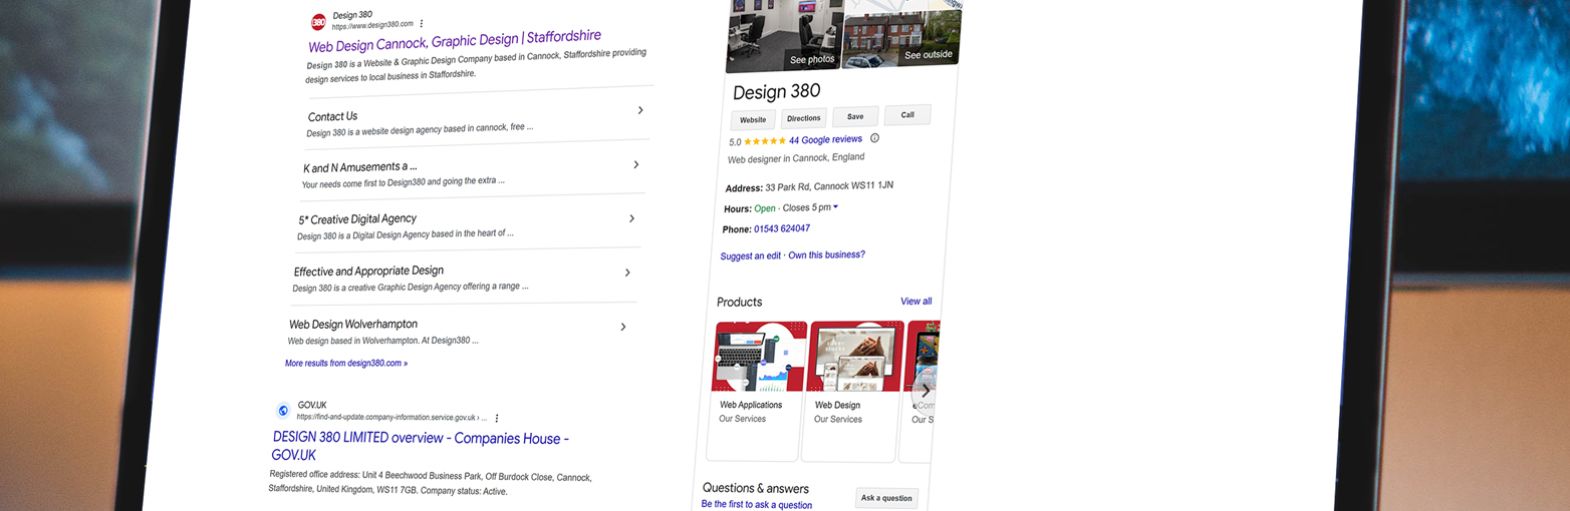The height and width of the screenshot is (511, 1570).
Task: Open Web Applications product card
Action: pos(759,390)
